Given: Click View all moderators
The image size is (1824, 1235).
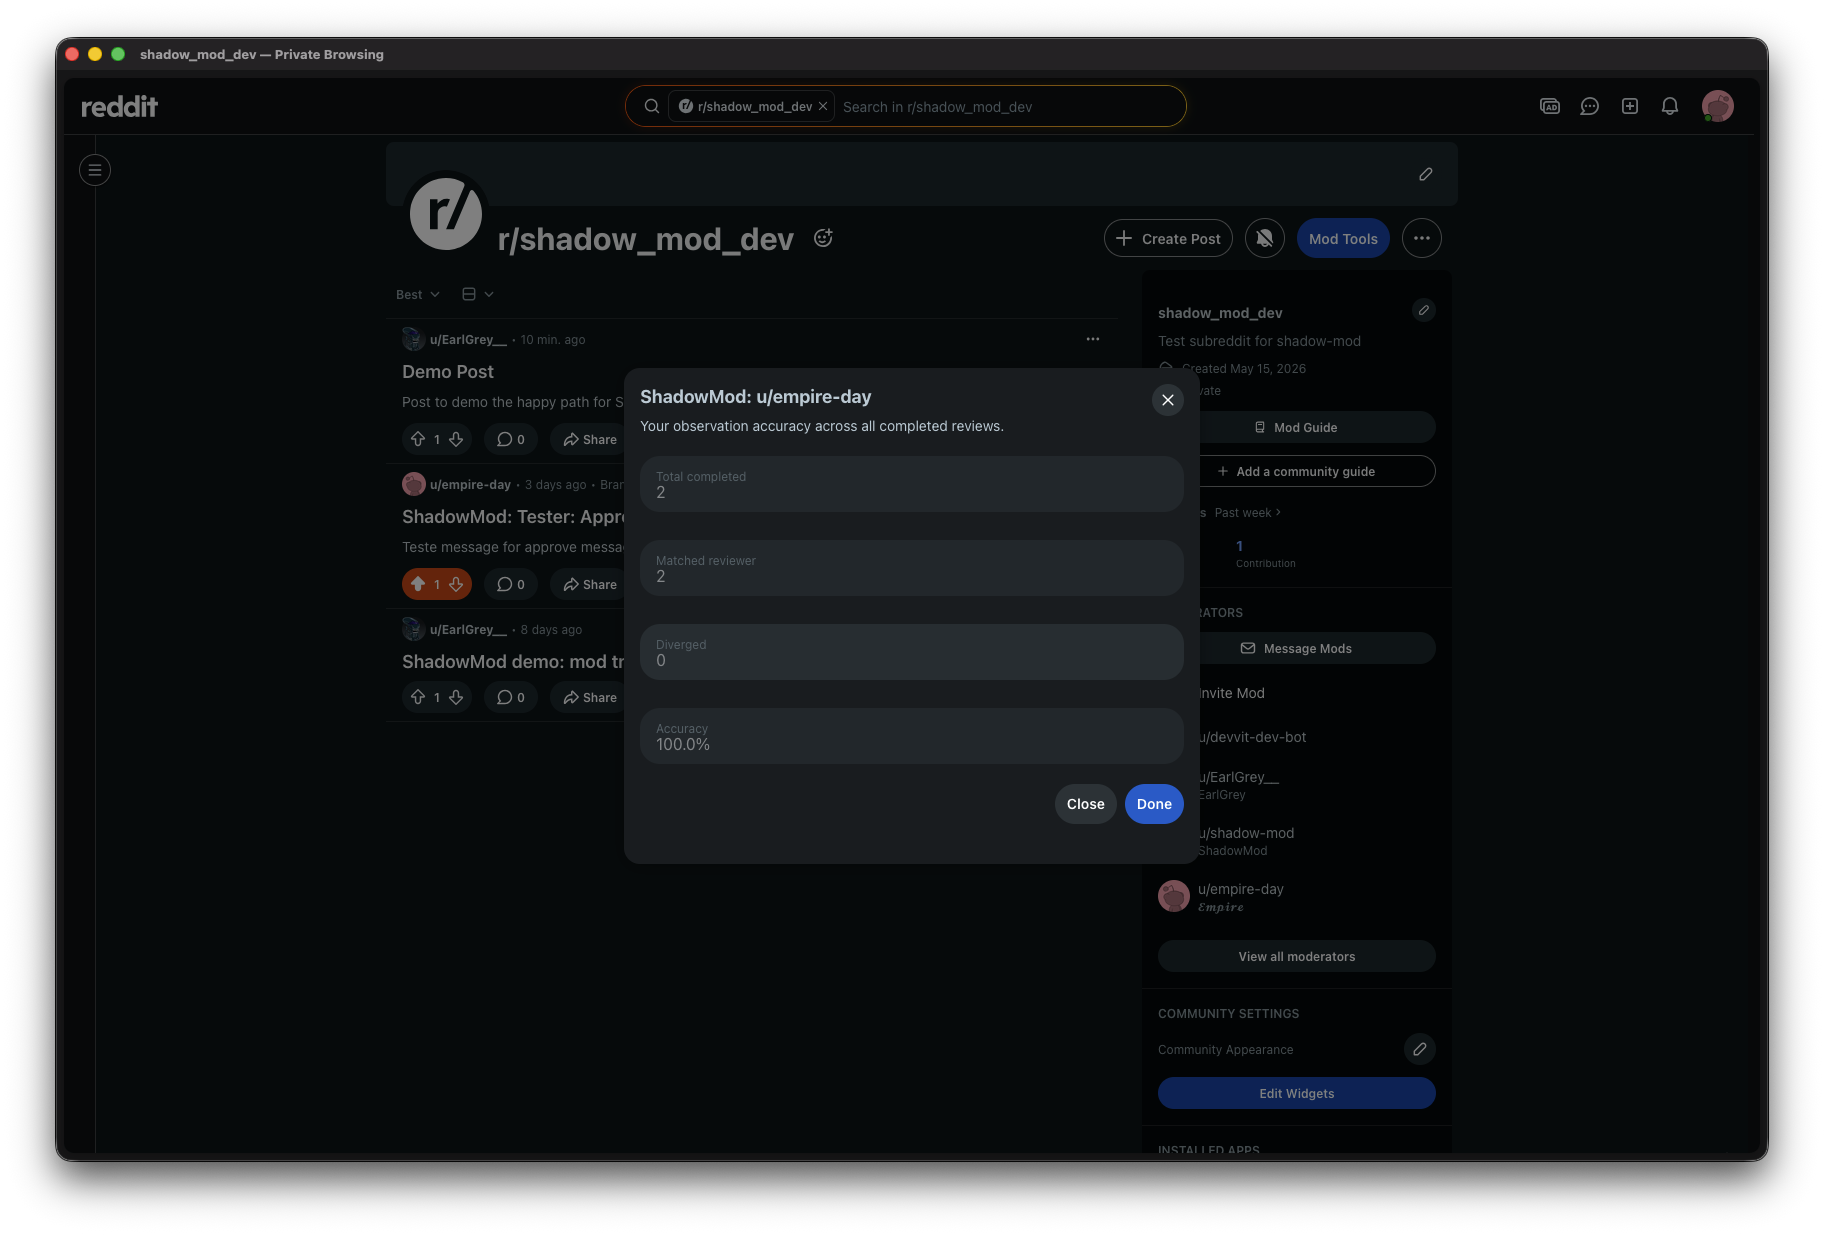Looking at the screenshot, I should point(1297,957).
